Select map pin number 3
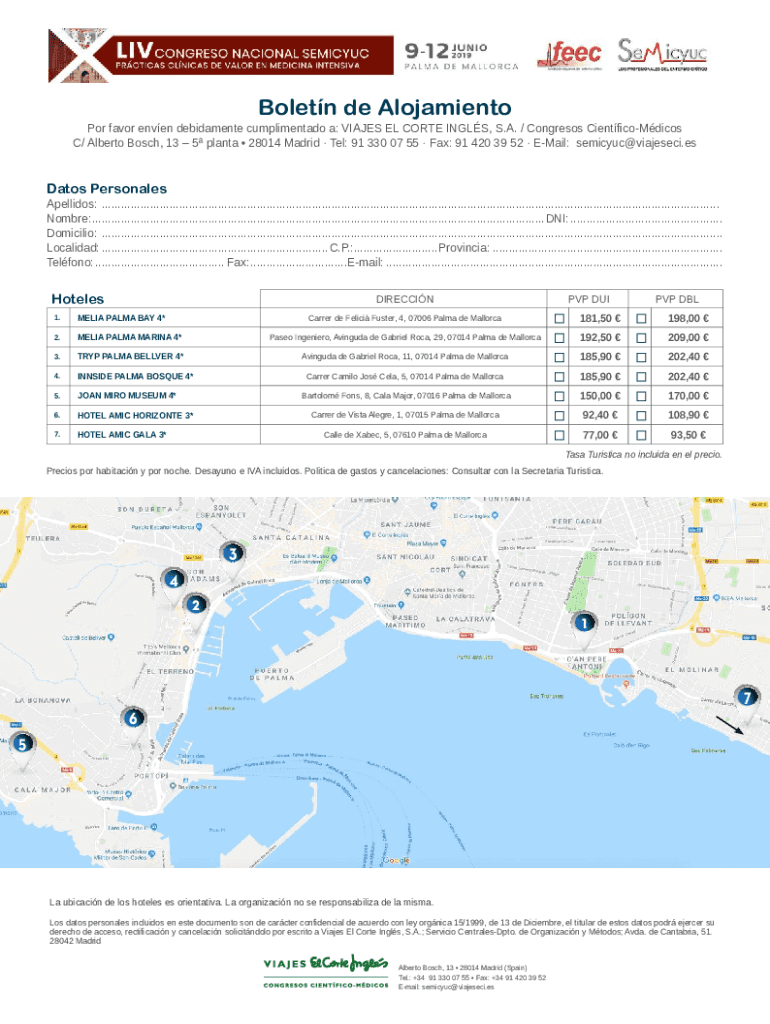This screenshot has height=1024, width=770. click(x=233, y=554)
